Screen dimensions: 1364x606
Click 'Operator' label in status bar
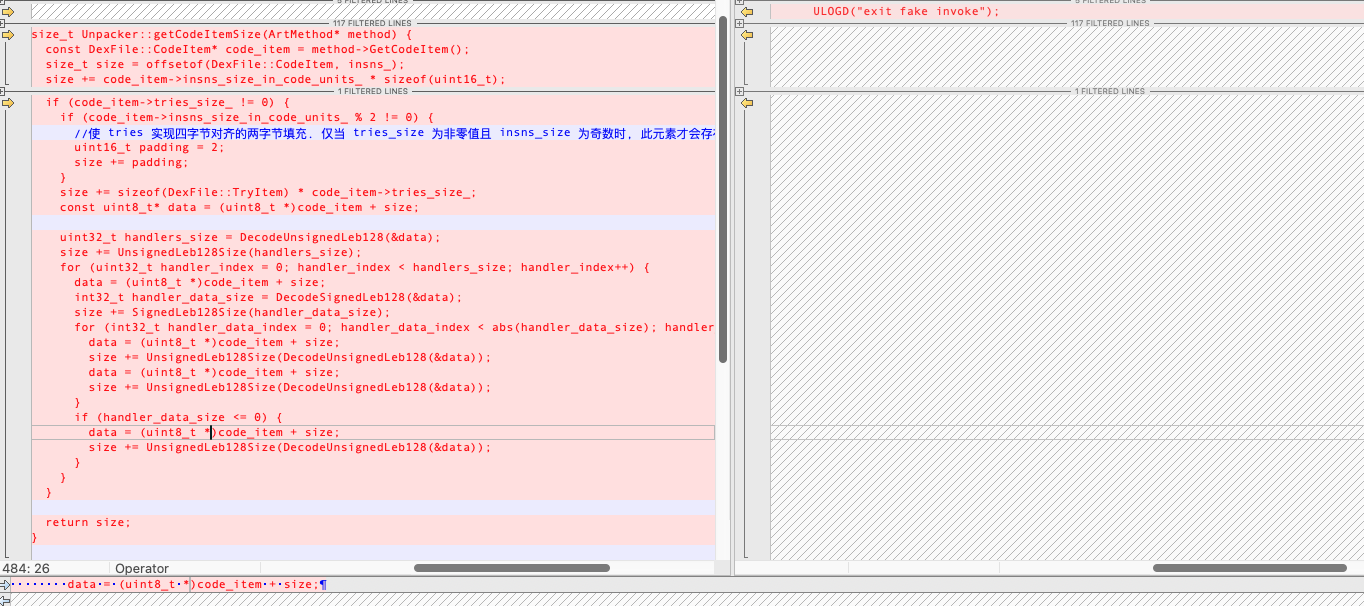point(142,568)
